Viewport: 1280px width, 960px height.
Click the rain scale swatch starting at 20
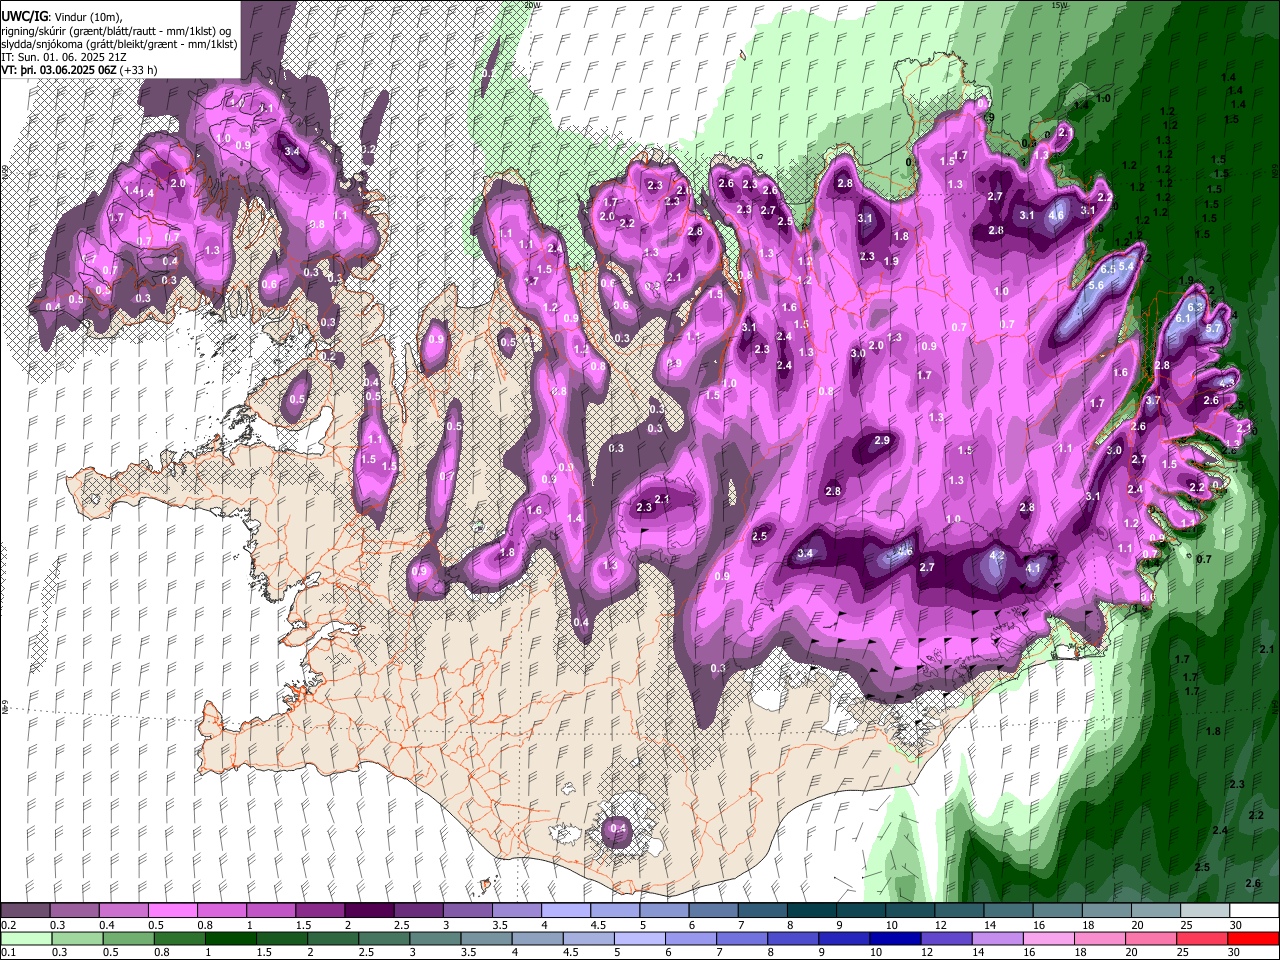(1150, 938)
